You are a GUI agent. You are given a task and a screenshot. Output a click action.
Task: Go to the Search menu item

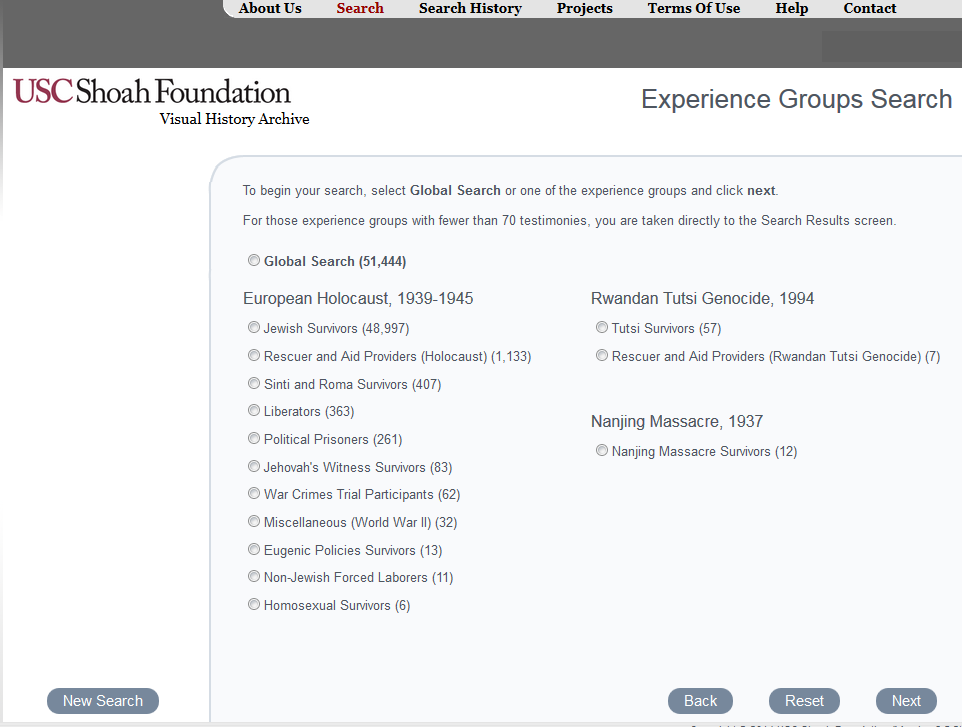coord(360,8)
